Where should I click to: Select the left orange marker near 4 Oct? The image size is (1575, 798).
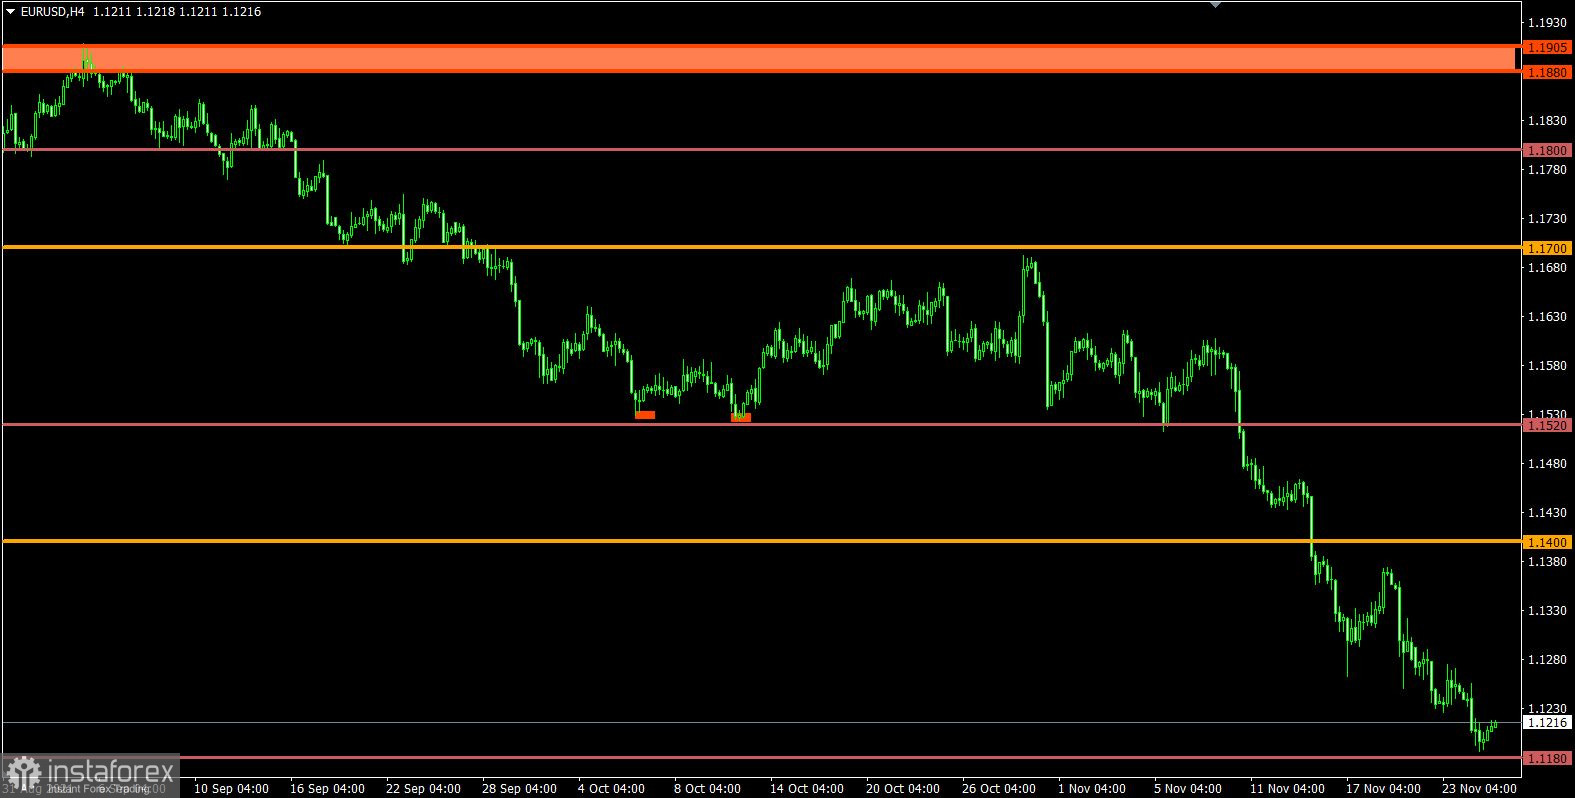click(645, 414)
